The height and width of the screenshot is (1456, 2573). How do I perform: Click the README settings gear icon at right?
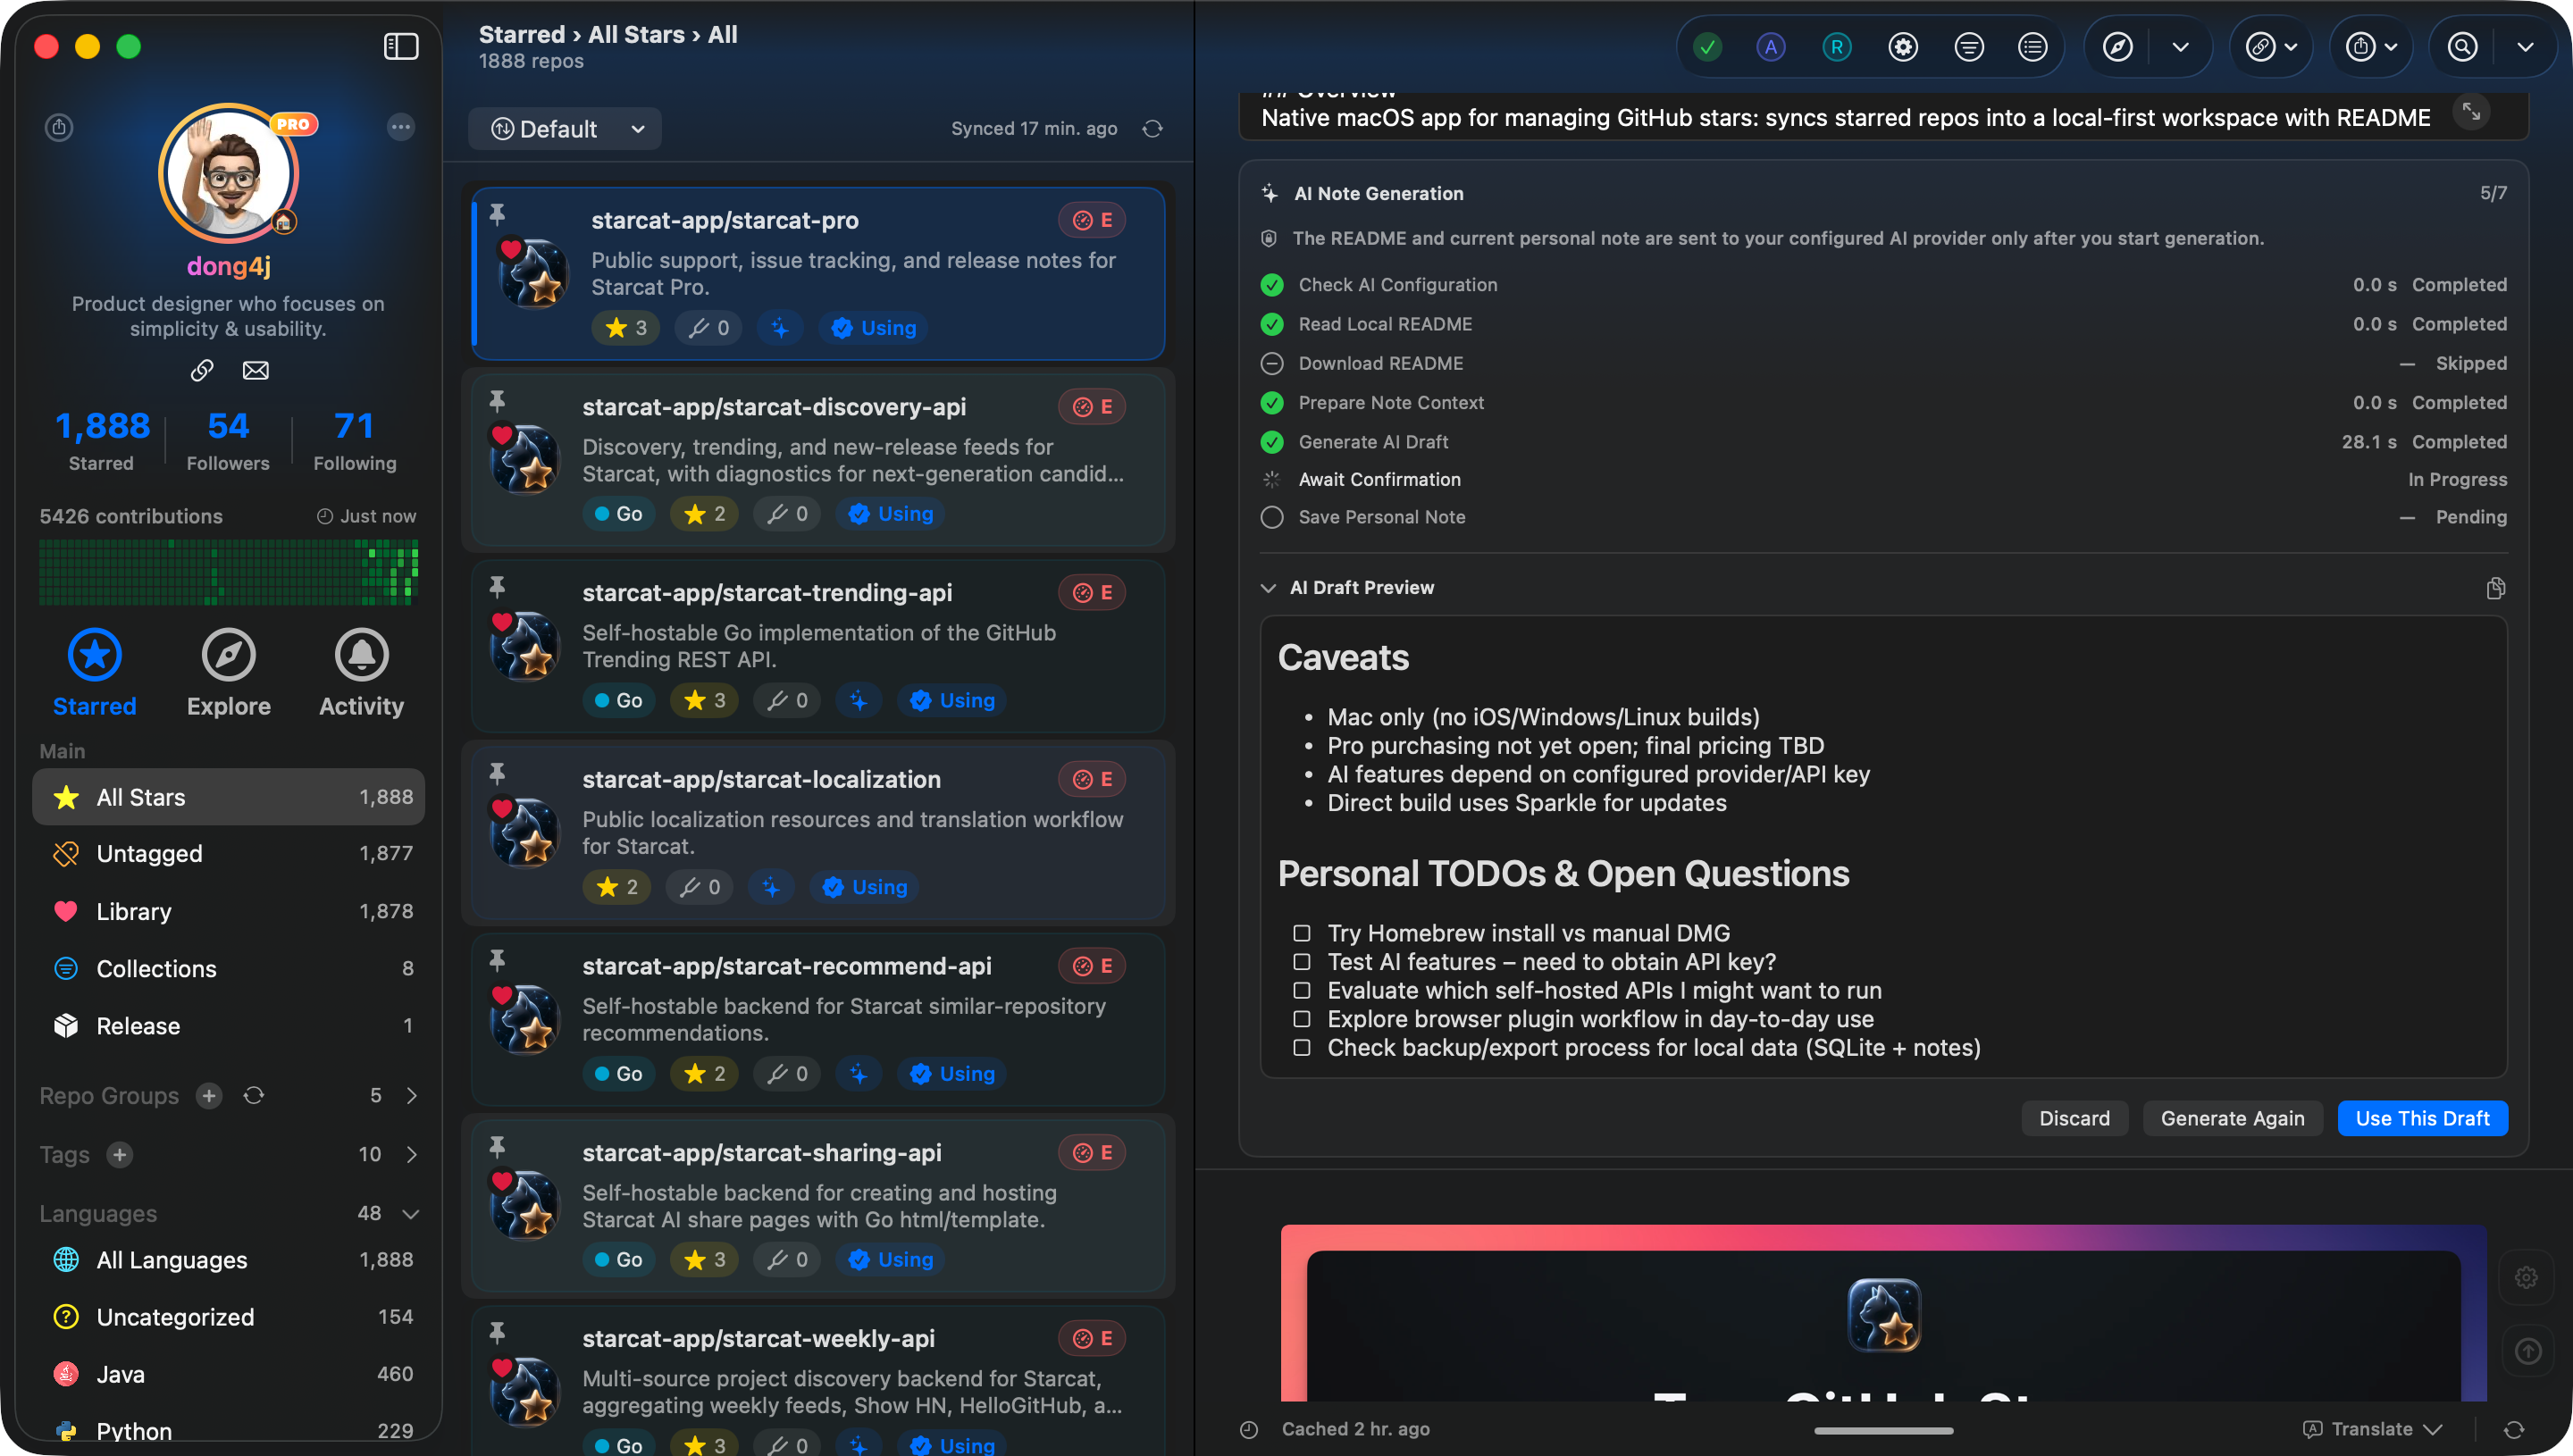click(2527, 1277)
